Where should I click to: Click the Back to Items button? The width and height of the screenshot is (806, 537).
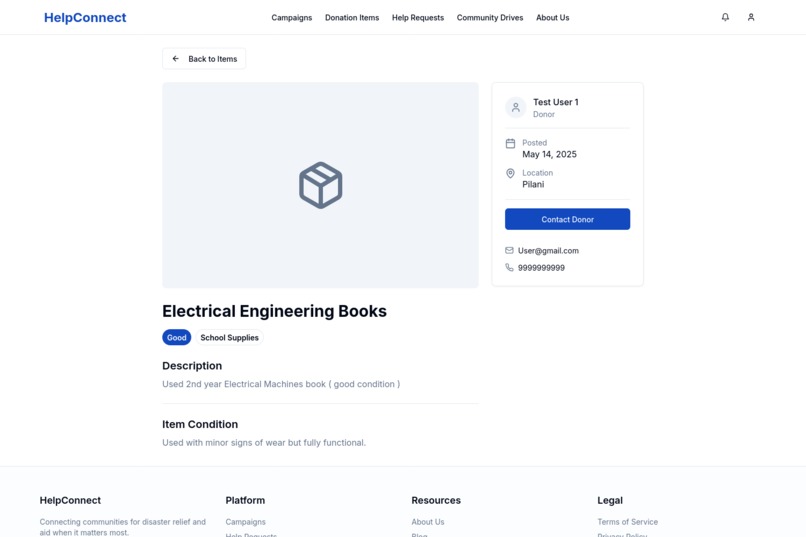tap(204, 59)
